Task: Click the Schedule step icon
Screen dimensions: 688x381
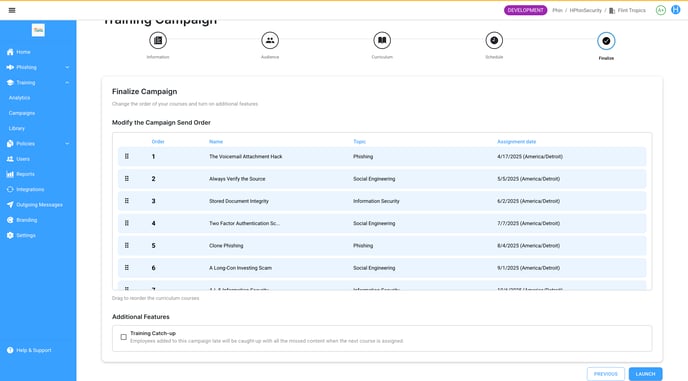Action: (494, 40)
